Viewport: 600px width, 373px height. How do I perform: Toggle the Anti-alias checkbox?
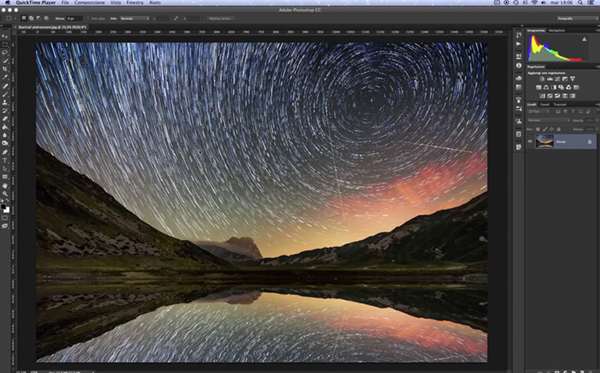point(88,18)
